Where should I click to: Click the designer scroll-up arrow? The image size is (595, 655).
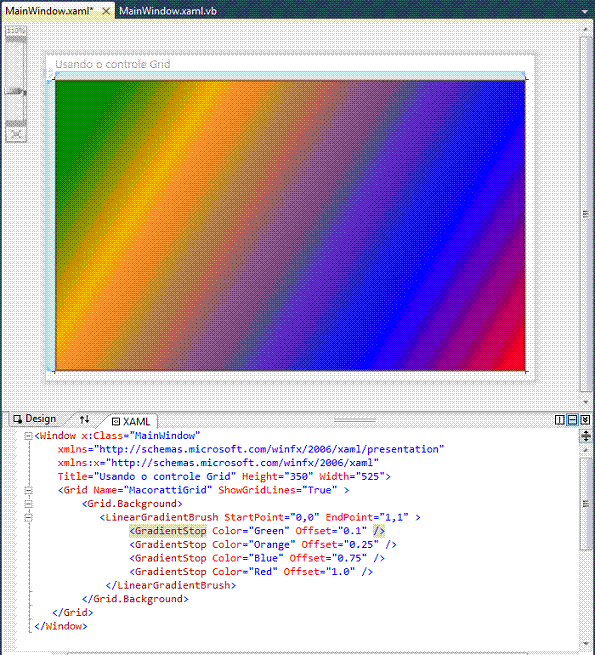pos(585,30)
